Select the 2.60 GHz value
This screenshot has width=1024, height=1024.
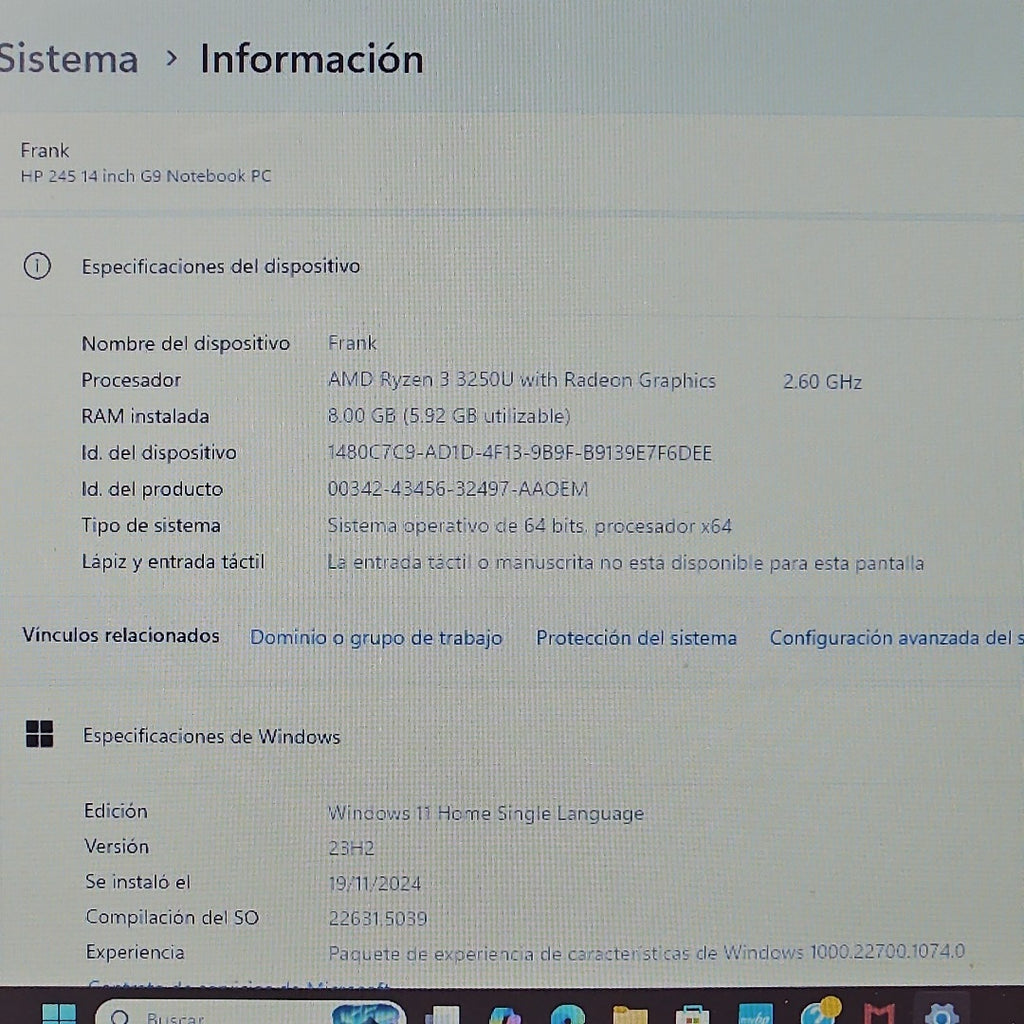(x=822, y=382)
